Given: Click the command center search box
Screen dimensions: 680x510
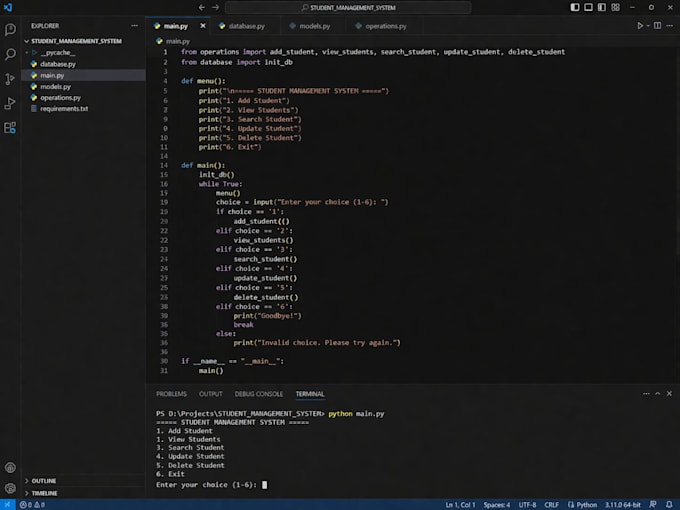Looking at the screenshot, I should tap(348, 7).
